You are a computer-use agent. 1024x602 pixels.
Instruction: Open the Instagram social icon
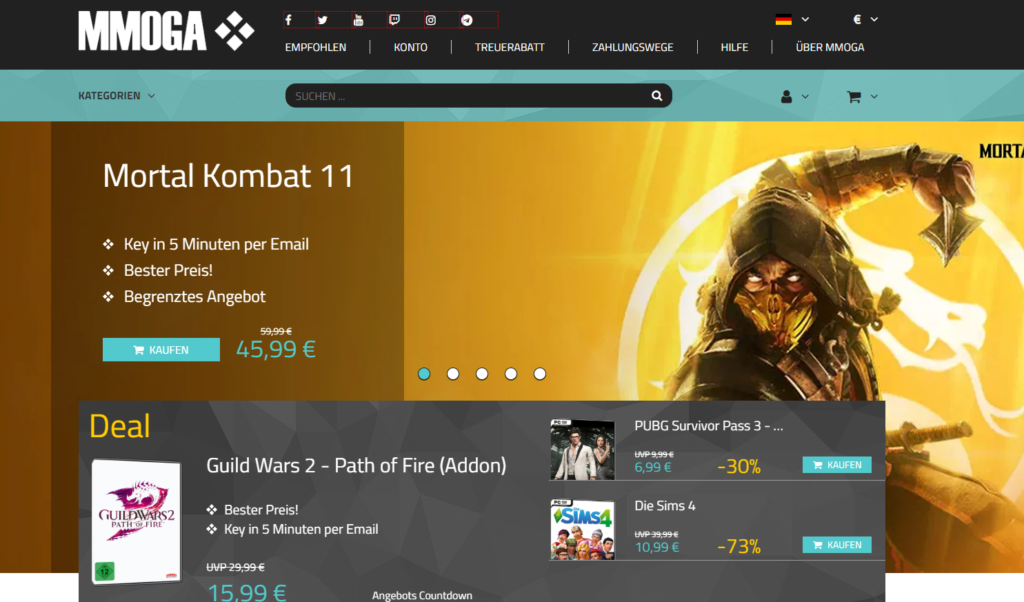click(x=430, y=20)
